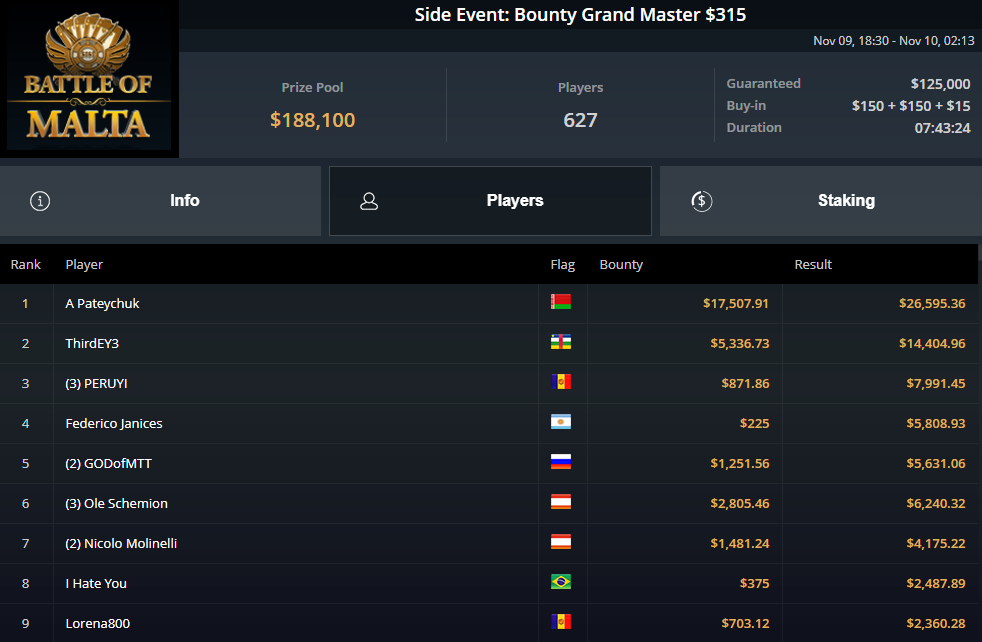Click GODofMTT's Russia flag icon

point(561,462)
